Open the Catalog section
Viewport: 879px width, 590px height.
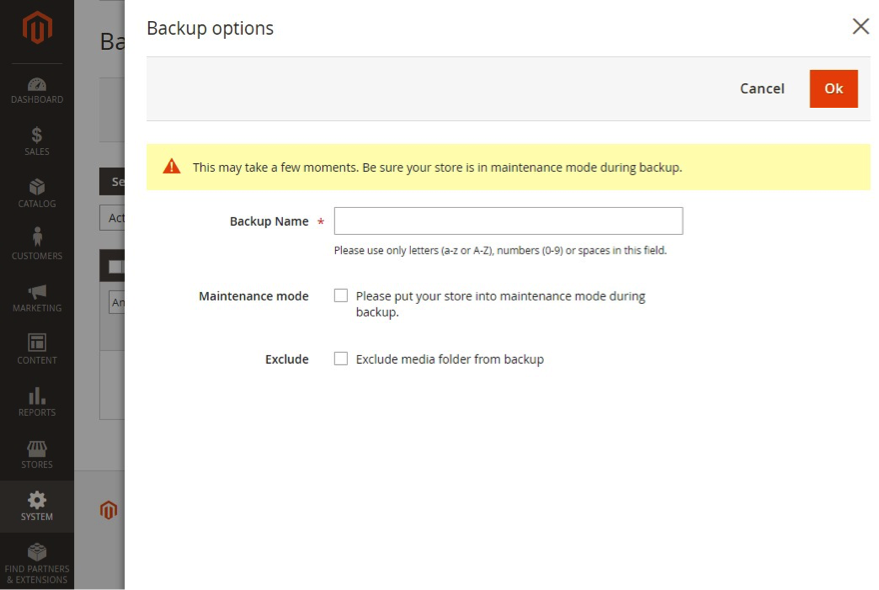coord(37,194)
